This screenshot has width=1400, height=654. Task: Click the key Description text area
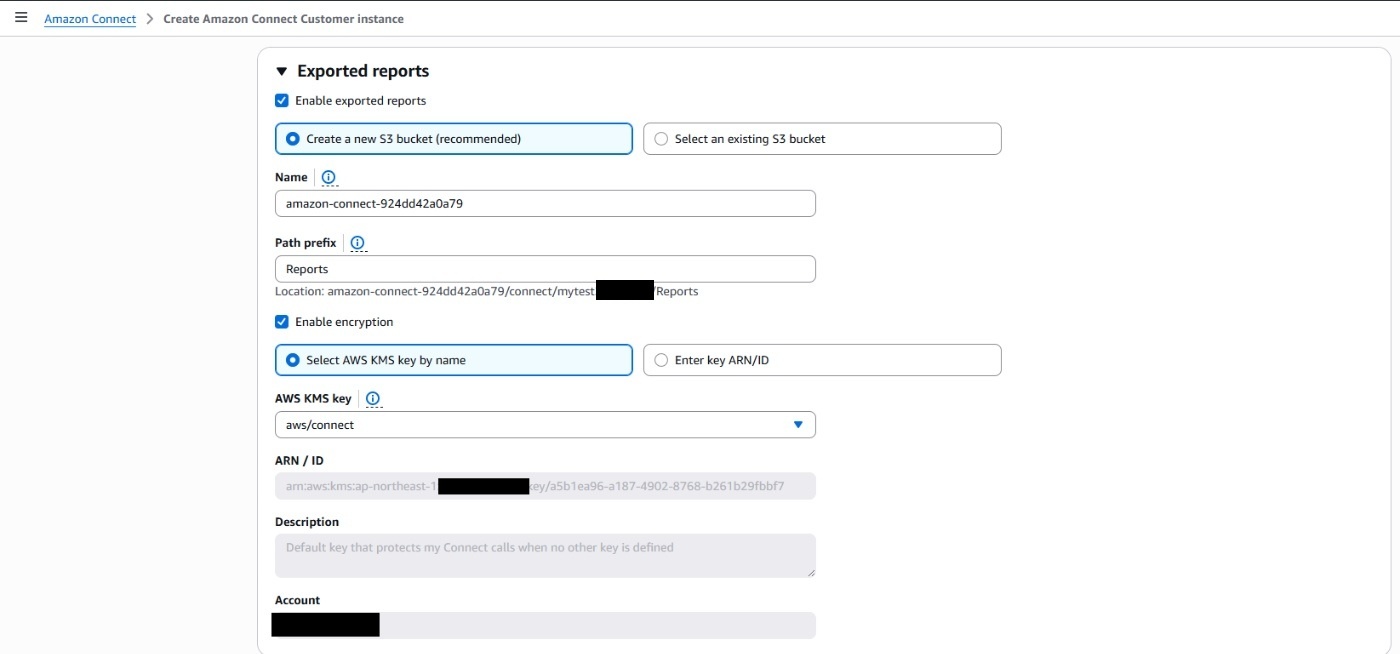545,555
